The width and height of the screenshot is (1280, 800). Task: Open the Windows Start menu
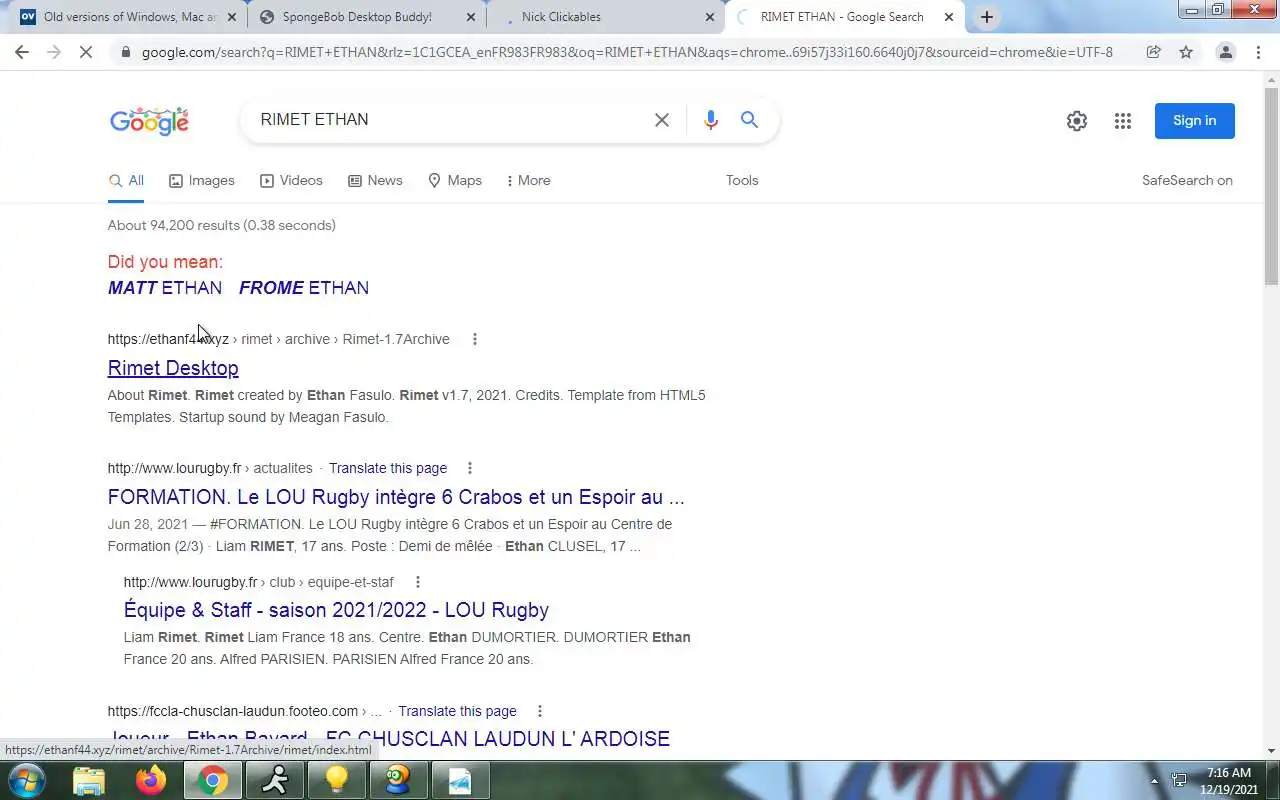pyautogui.click(x=27, y=780)
